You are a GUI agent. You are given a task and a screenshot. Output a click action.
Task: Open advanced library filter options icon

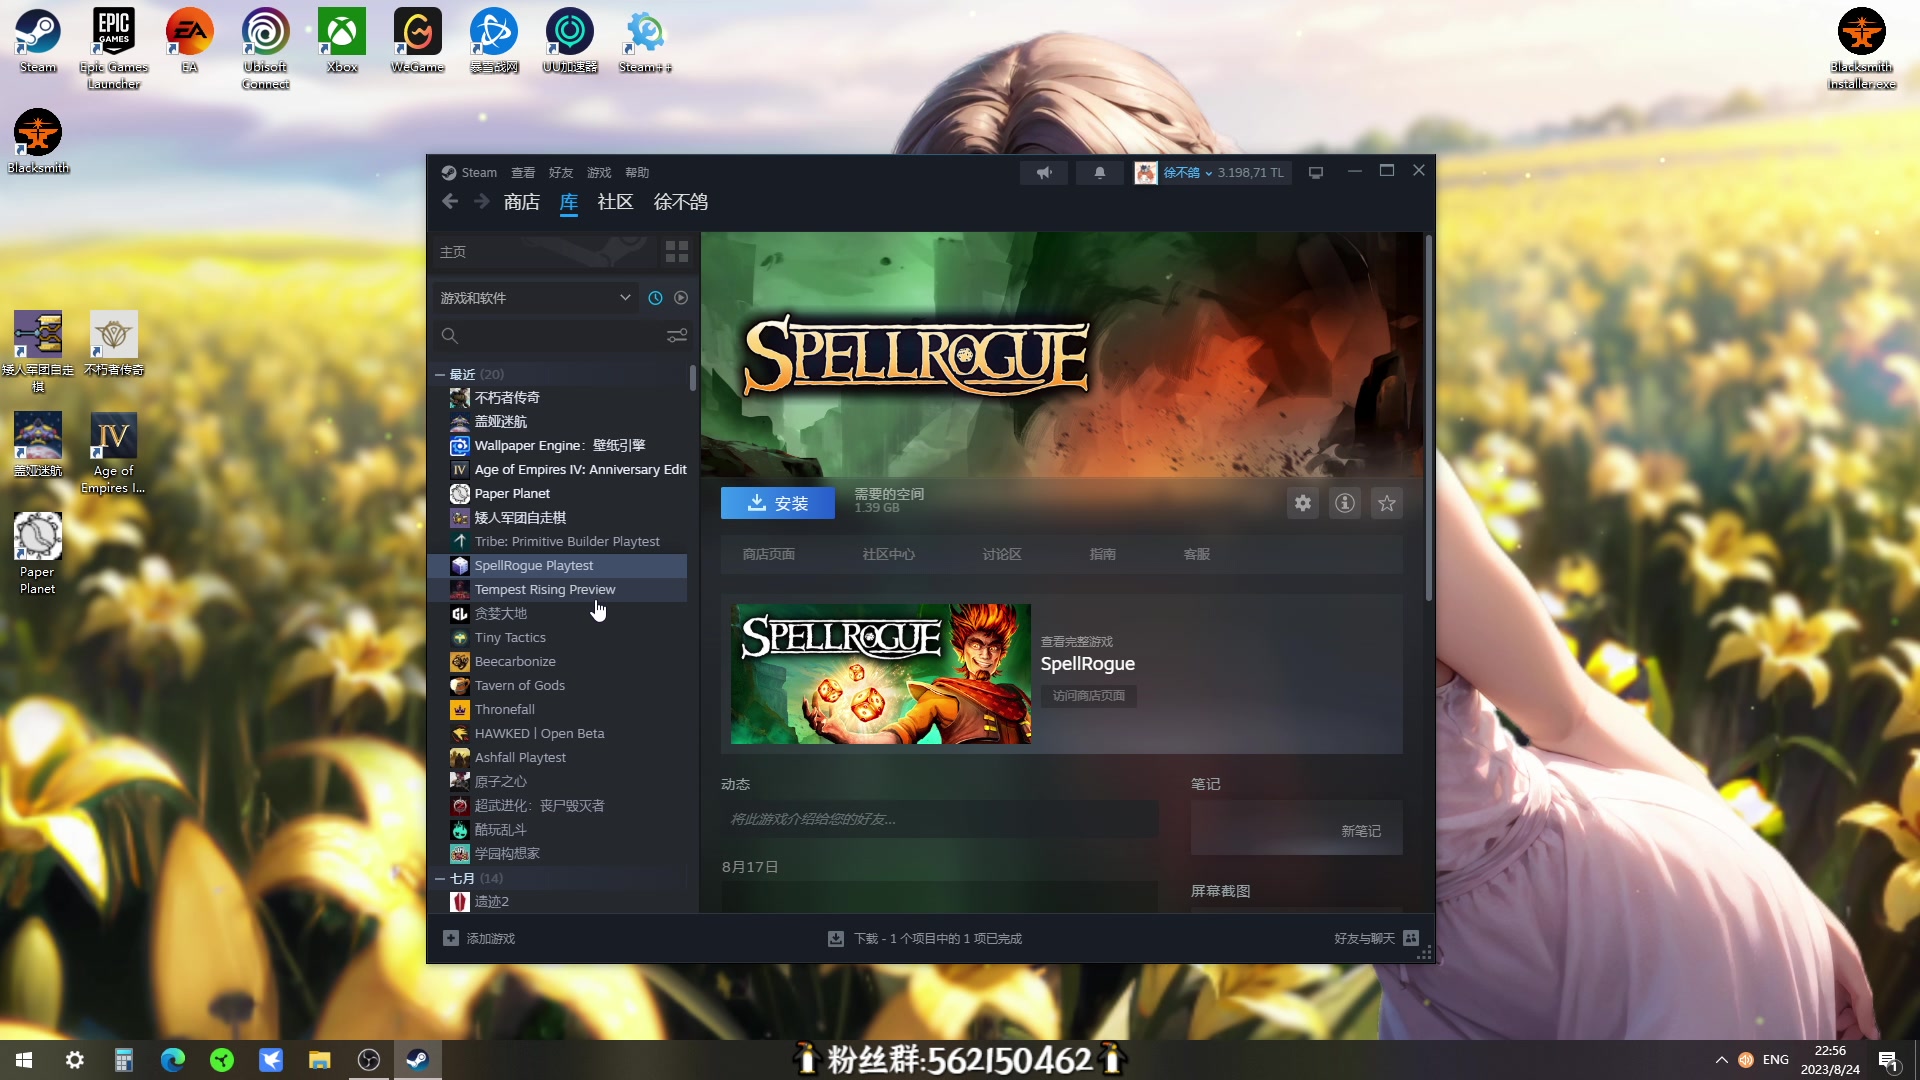pos(677,336)
